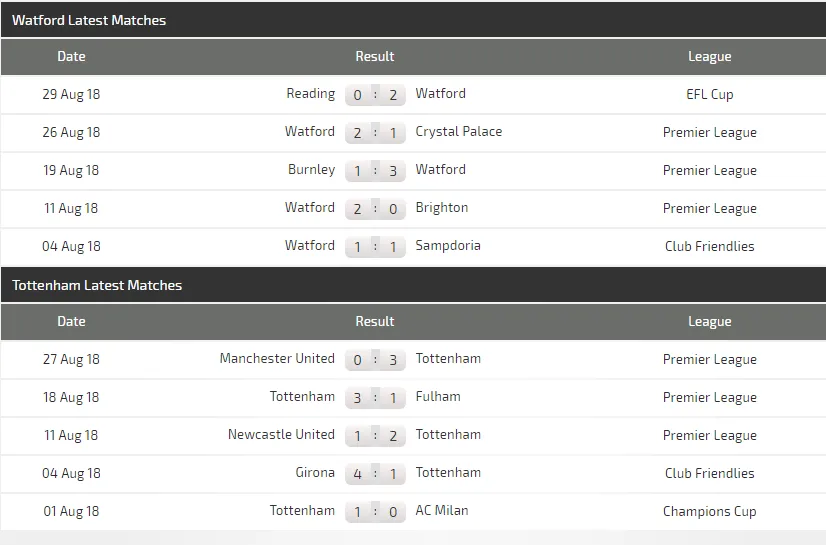Click the Tottenham Latest Matches section header
Viewport: 826px width, 545px height.
click(x=97, y=285)
